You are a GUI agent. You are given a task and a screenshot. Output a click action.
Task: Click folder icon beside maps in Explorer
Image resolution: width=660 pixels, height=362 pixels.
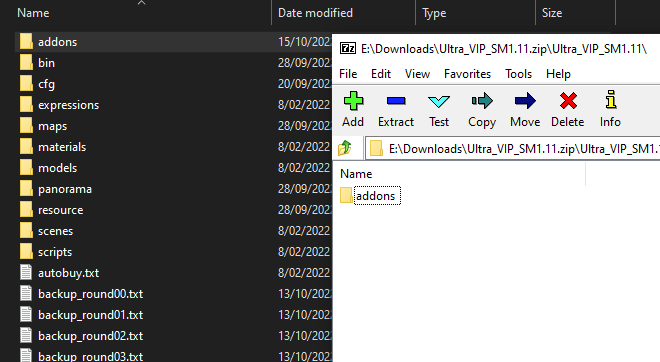tap(26, 125)
